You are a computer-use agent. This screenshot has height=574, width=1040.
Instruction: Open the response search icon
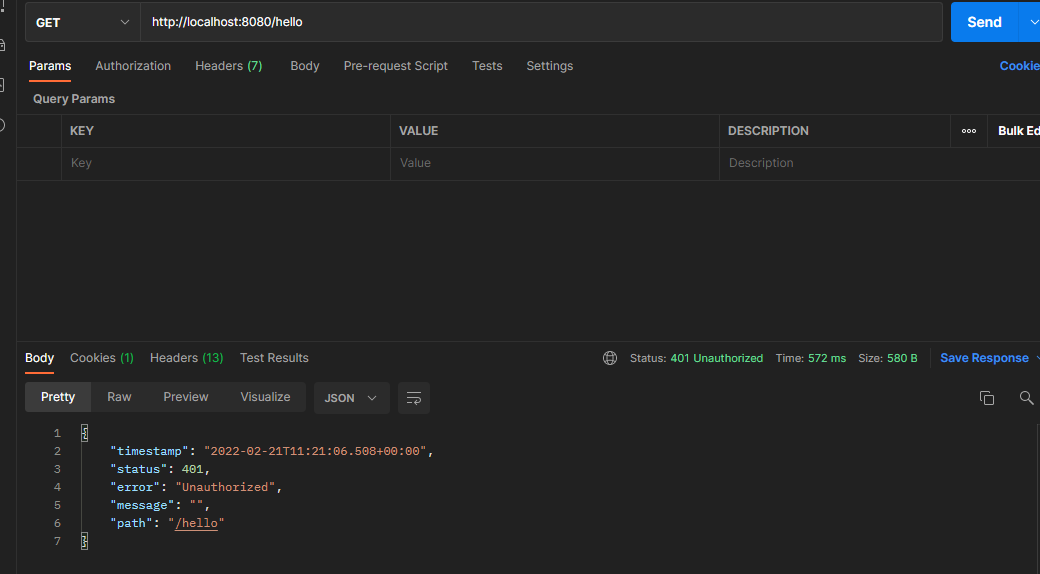1026,398
